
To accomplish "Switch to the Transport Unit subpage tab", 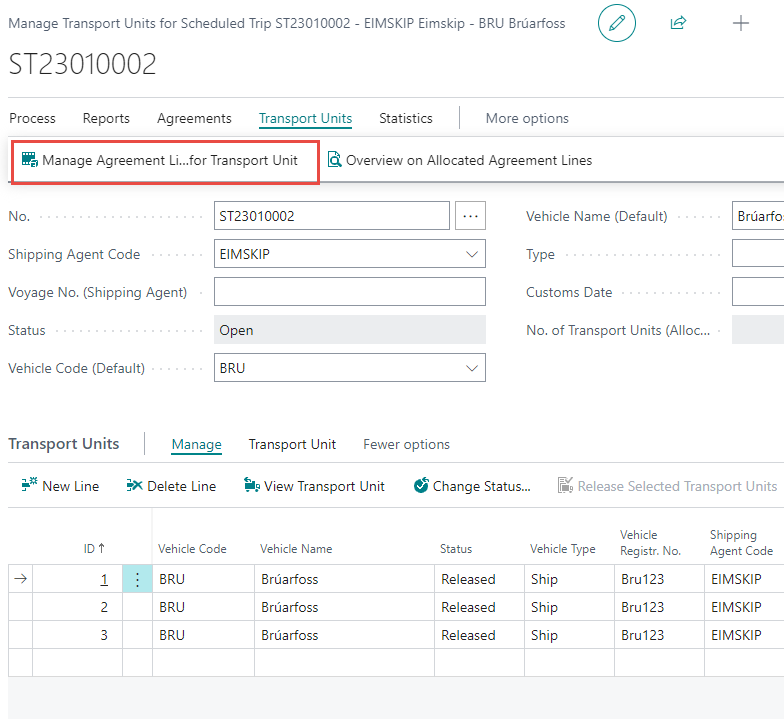I will pos(292,444).
